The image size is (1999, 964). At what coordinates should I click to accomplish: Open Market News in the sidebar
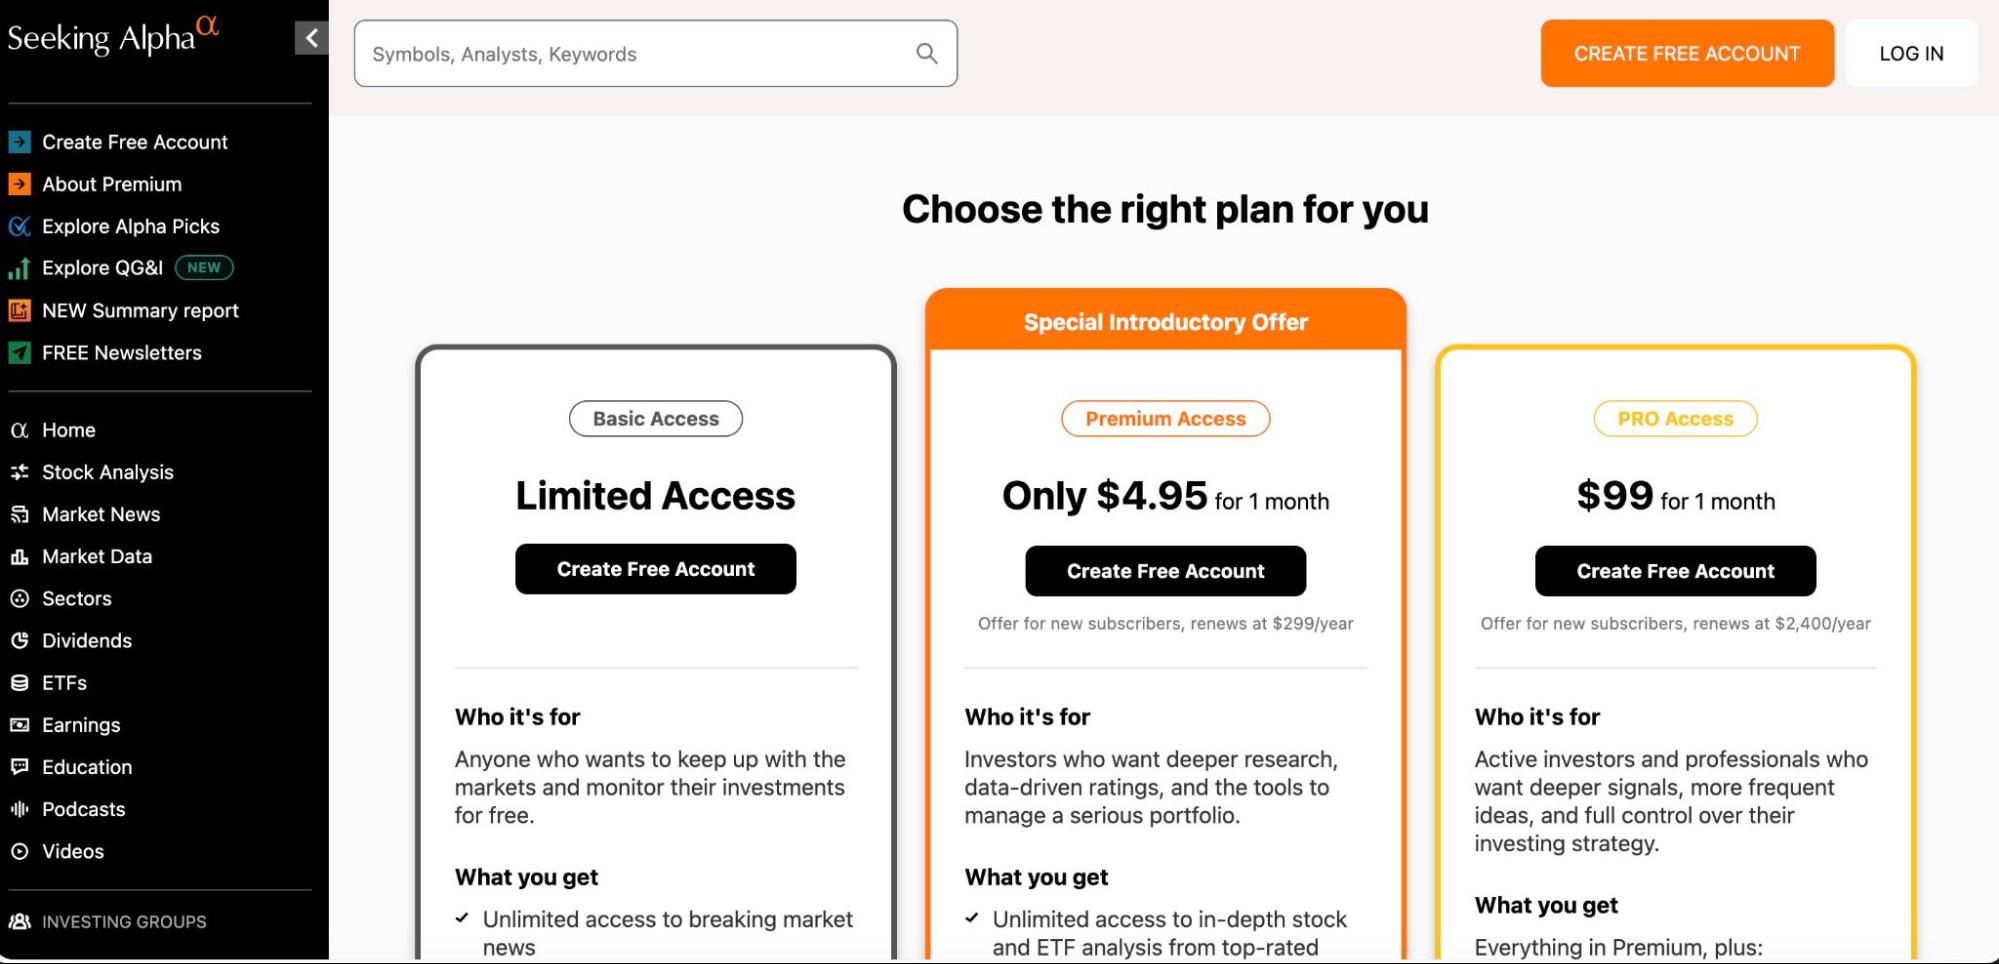[100, 514]
